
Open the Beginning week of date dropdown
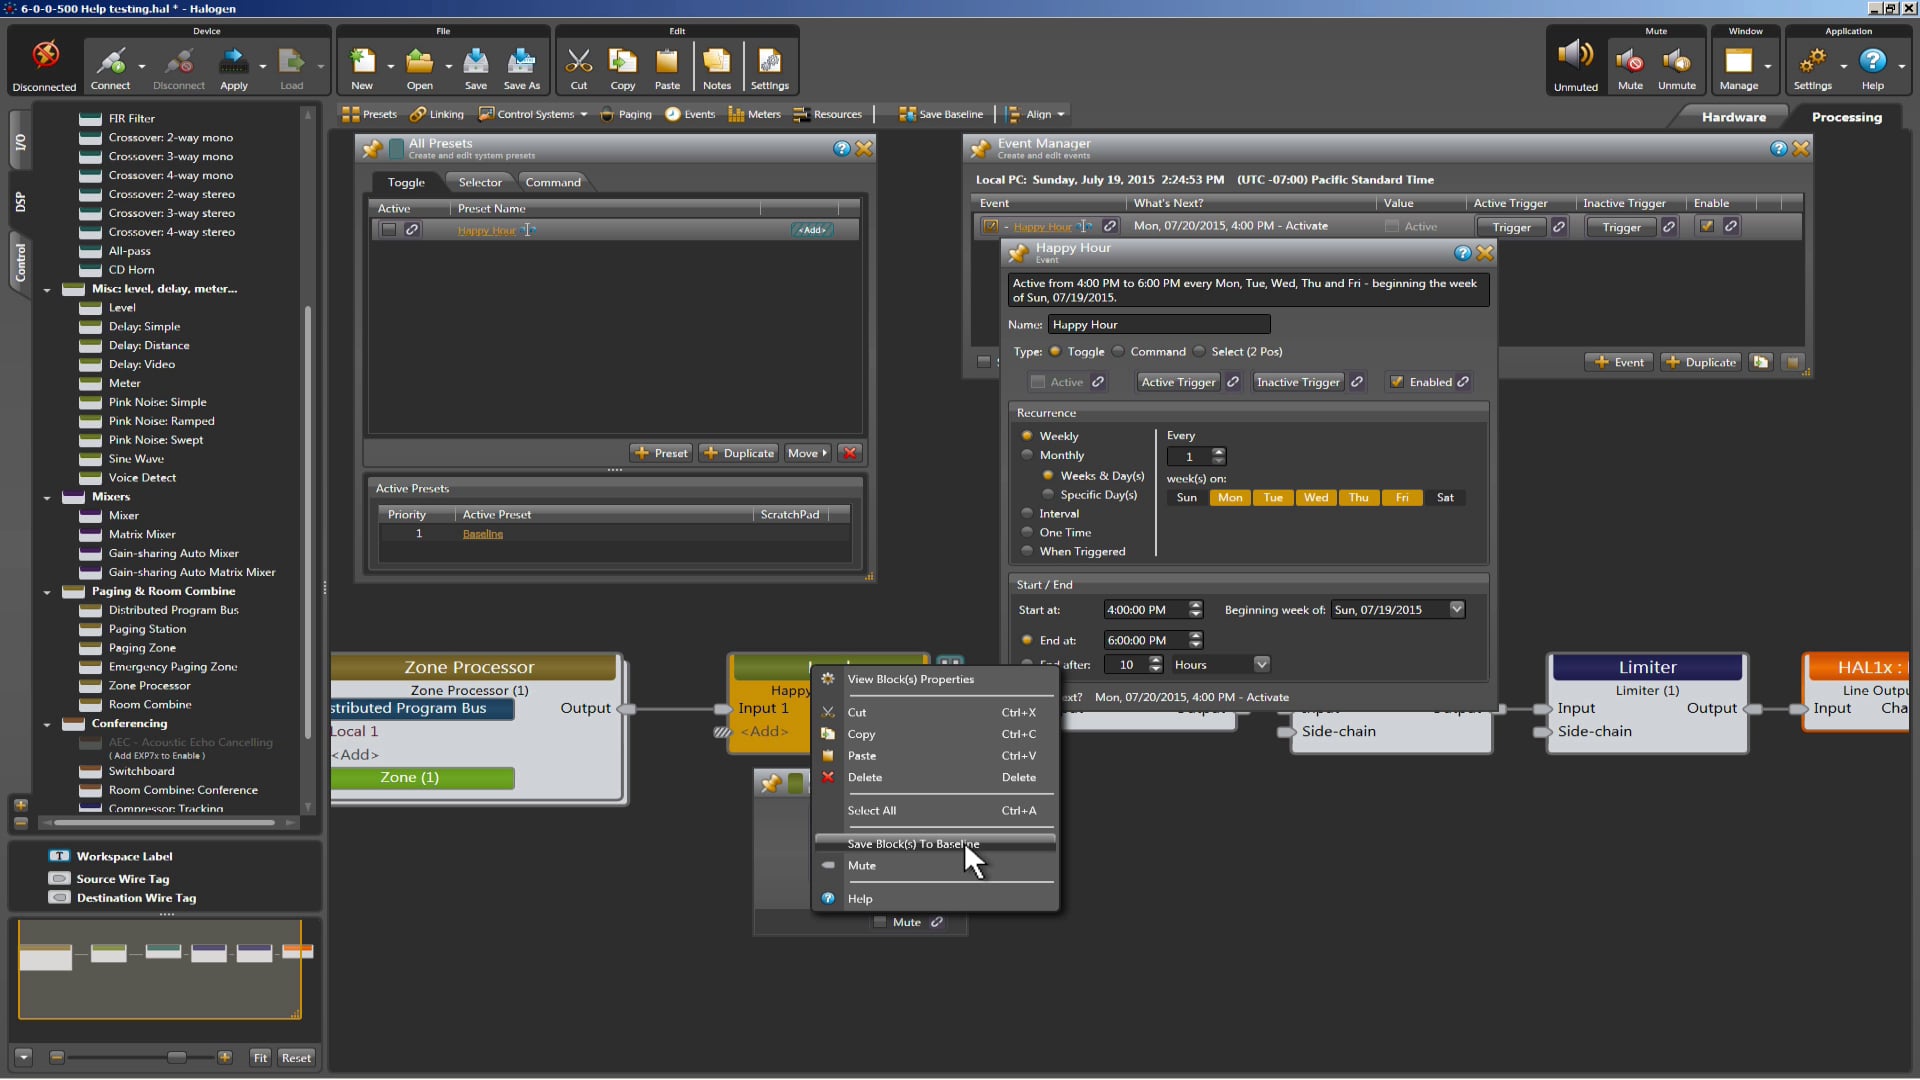1457,609
